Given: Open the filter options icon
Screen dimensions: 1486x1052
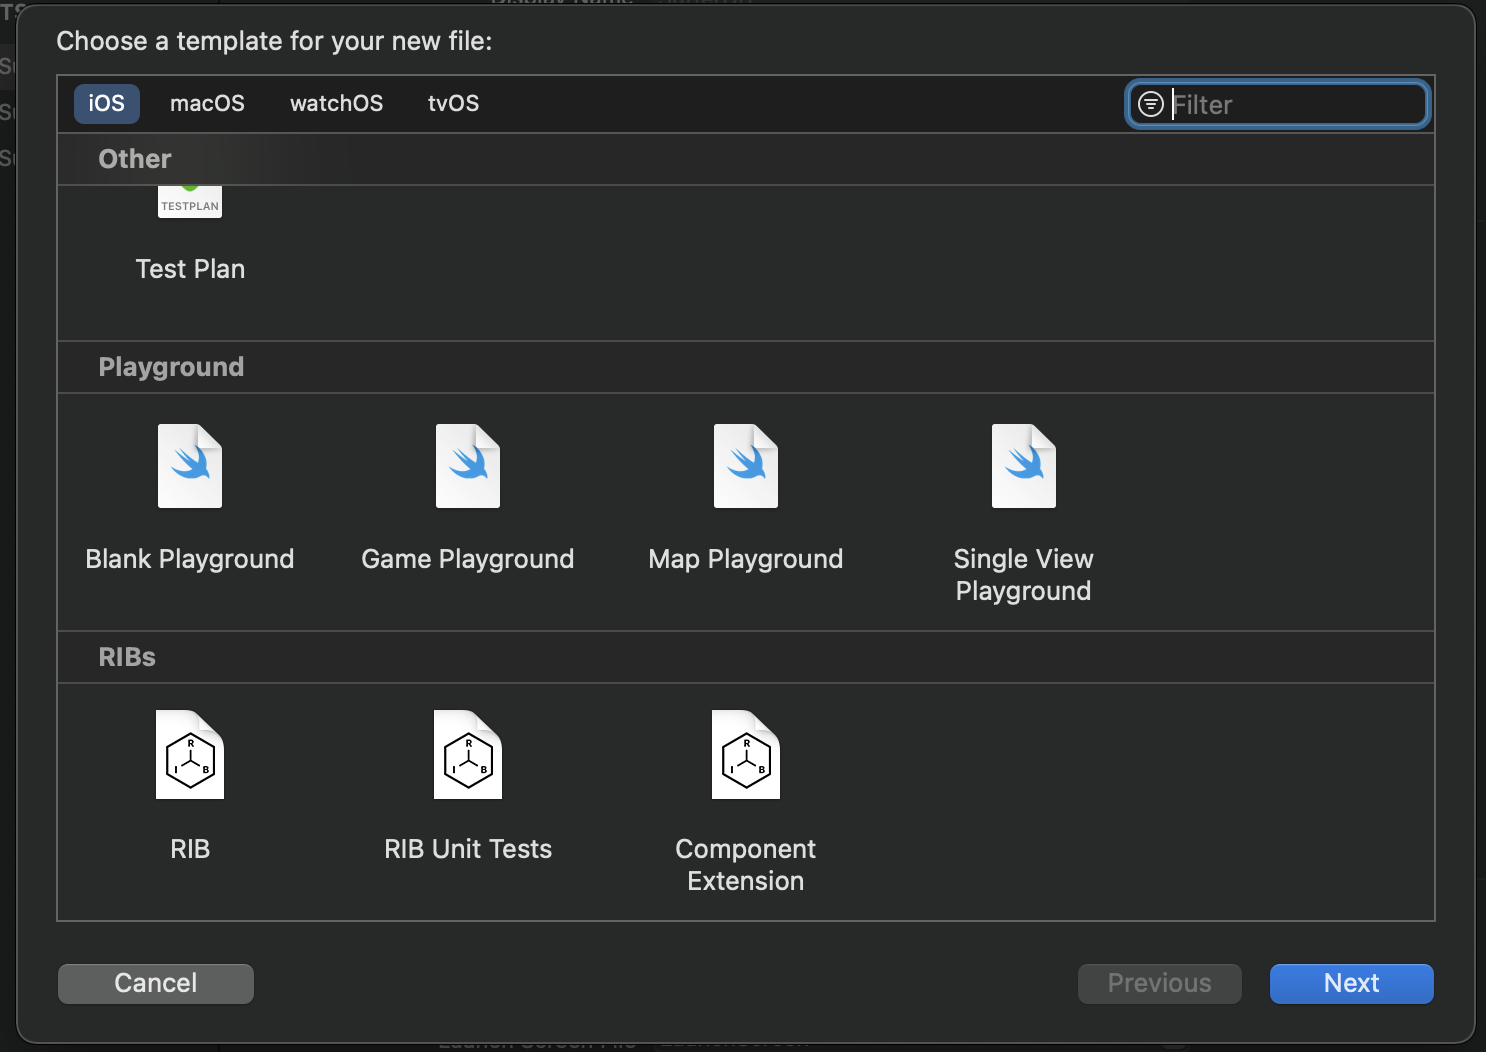Looking at the screenshot, I should pos(1151,104).
